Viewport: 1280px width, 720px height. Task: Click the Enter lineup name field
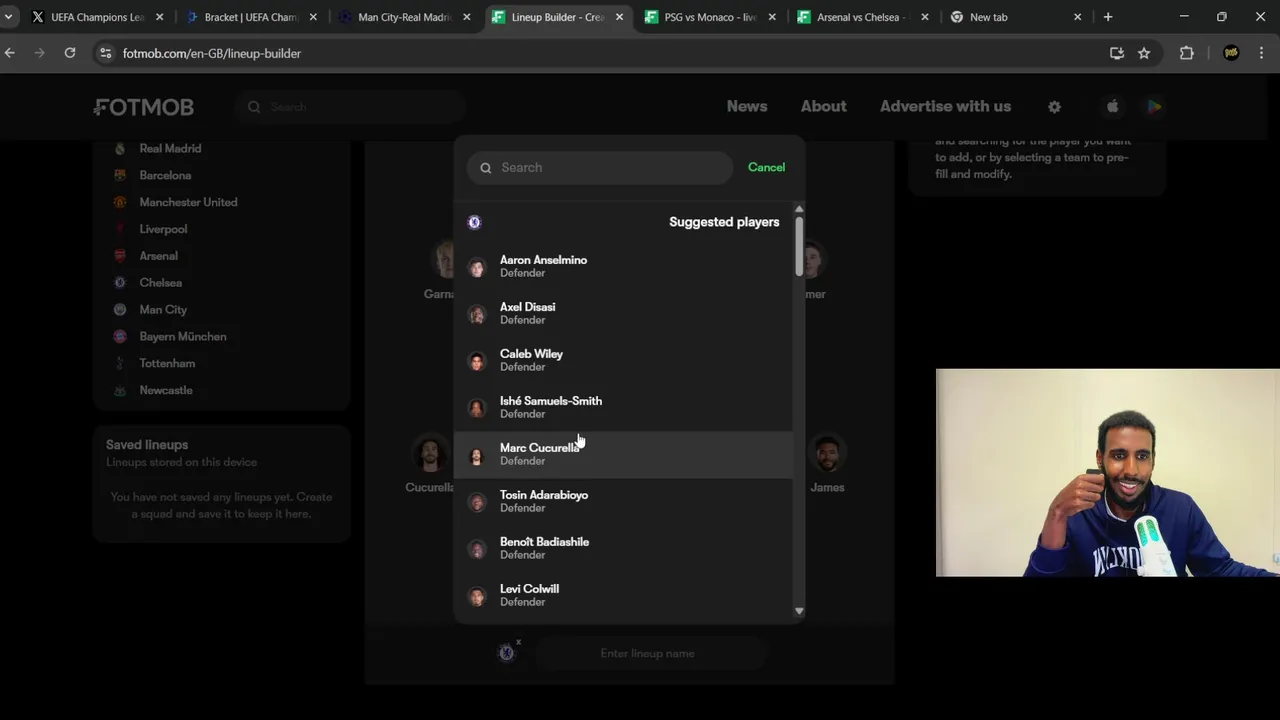coord(651,653)
